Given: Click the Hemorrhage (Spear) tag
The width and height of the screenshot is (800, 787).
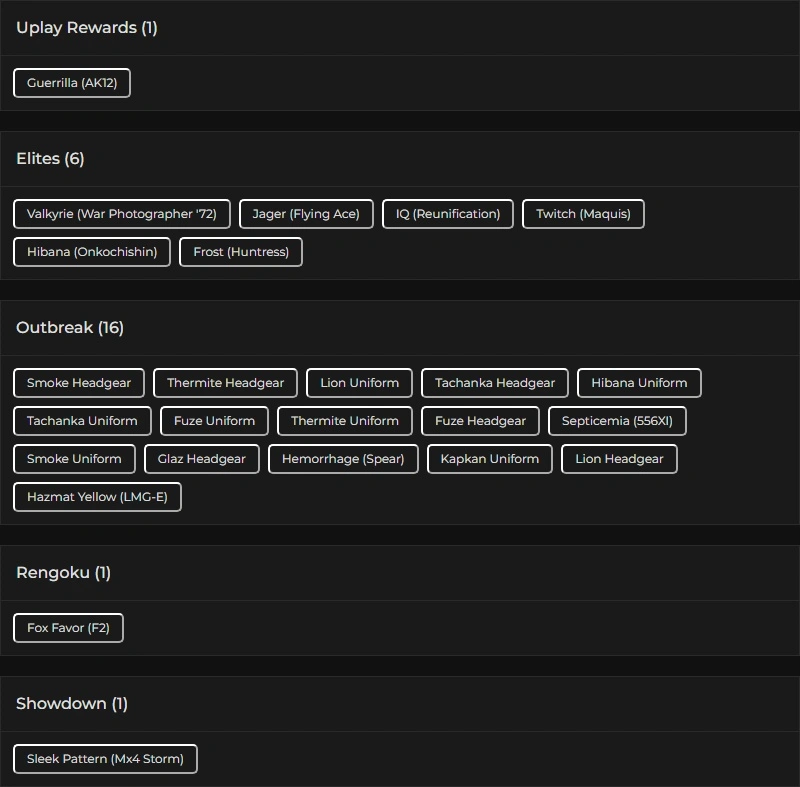Looking at the screenshot, I should coord(343,459).
